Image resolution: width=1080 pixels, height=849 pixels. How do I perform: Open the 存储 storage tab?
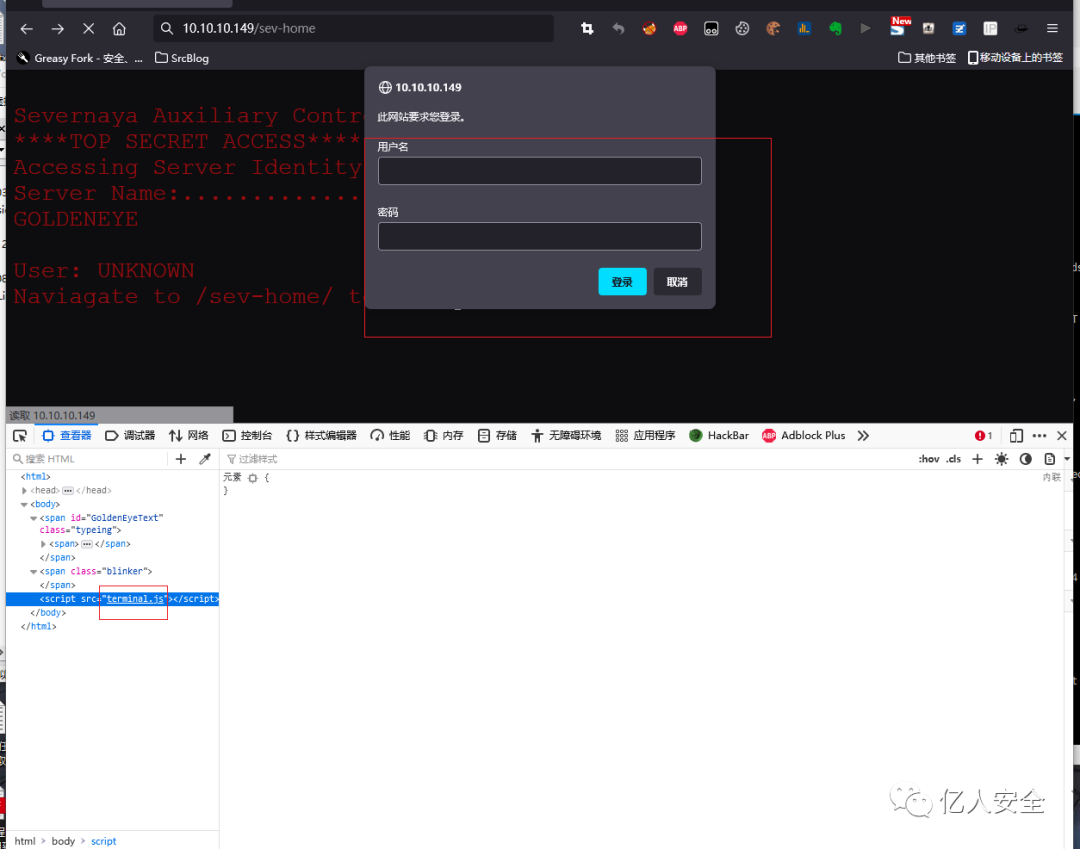[497, 436]
